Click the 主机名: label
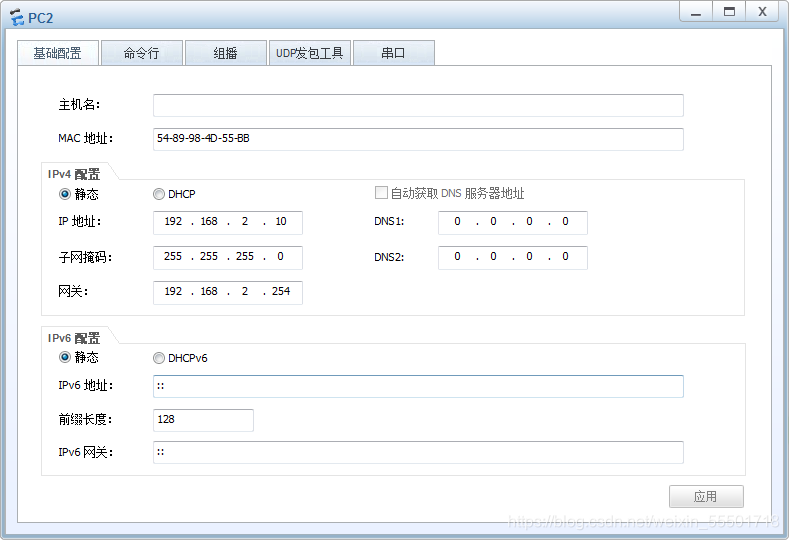This screenshot has width=789, height=540. point(80,105)
